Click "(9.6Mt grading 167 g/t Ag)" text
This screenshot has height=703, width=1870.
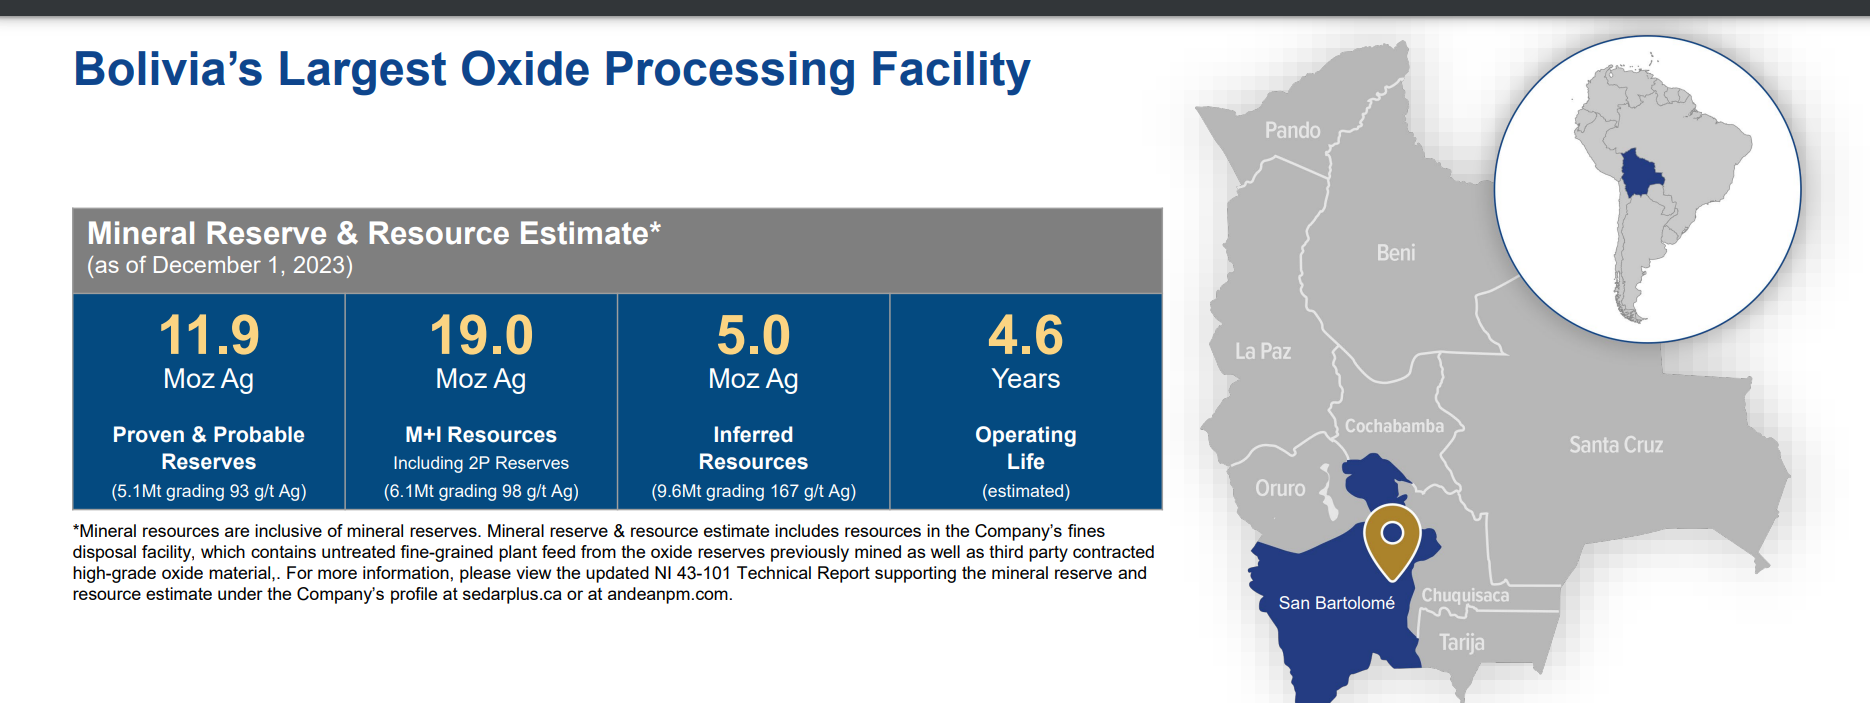pyautogui.click(x=753, y=491)
